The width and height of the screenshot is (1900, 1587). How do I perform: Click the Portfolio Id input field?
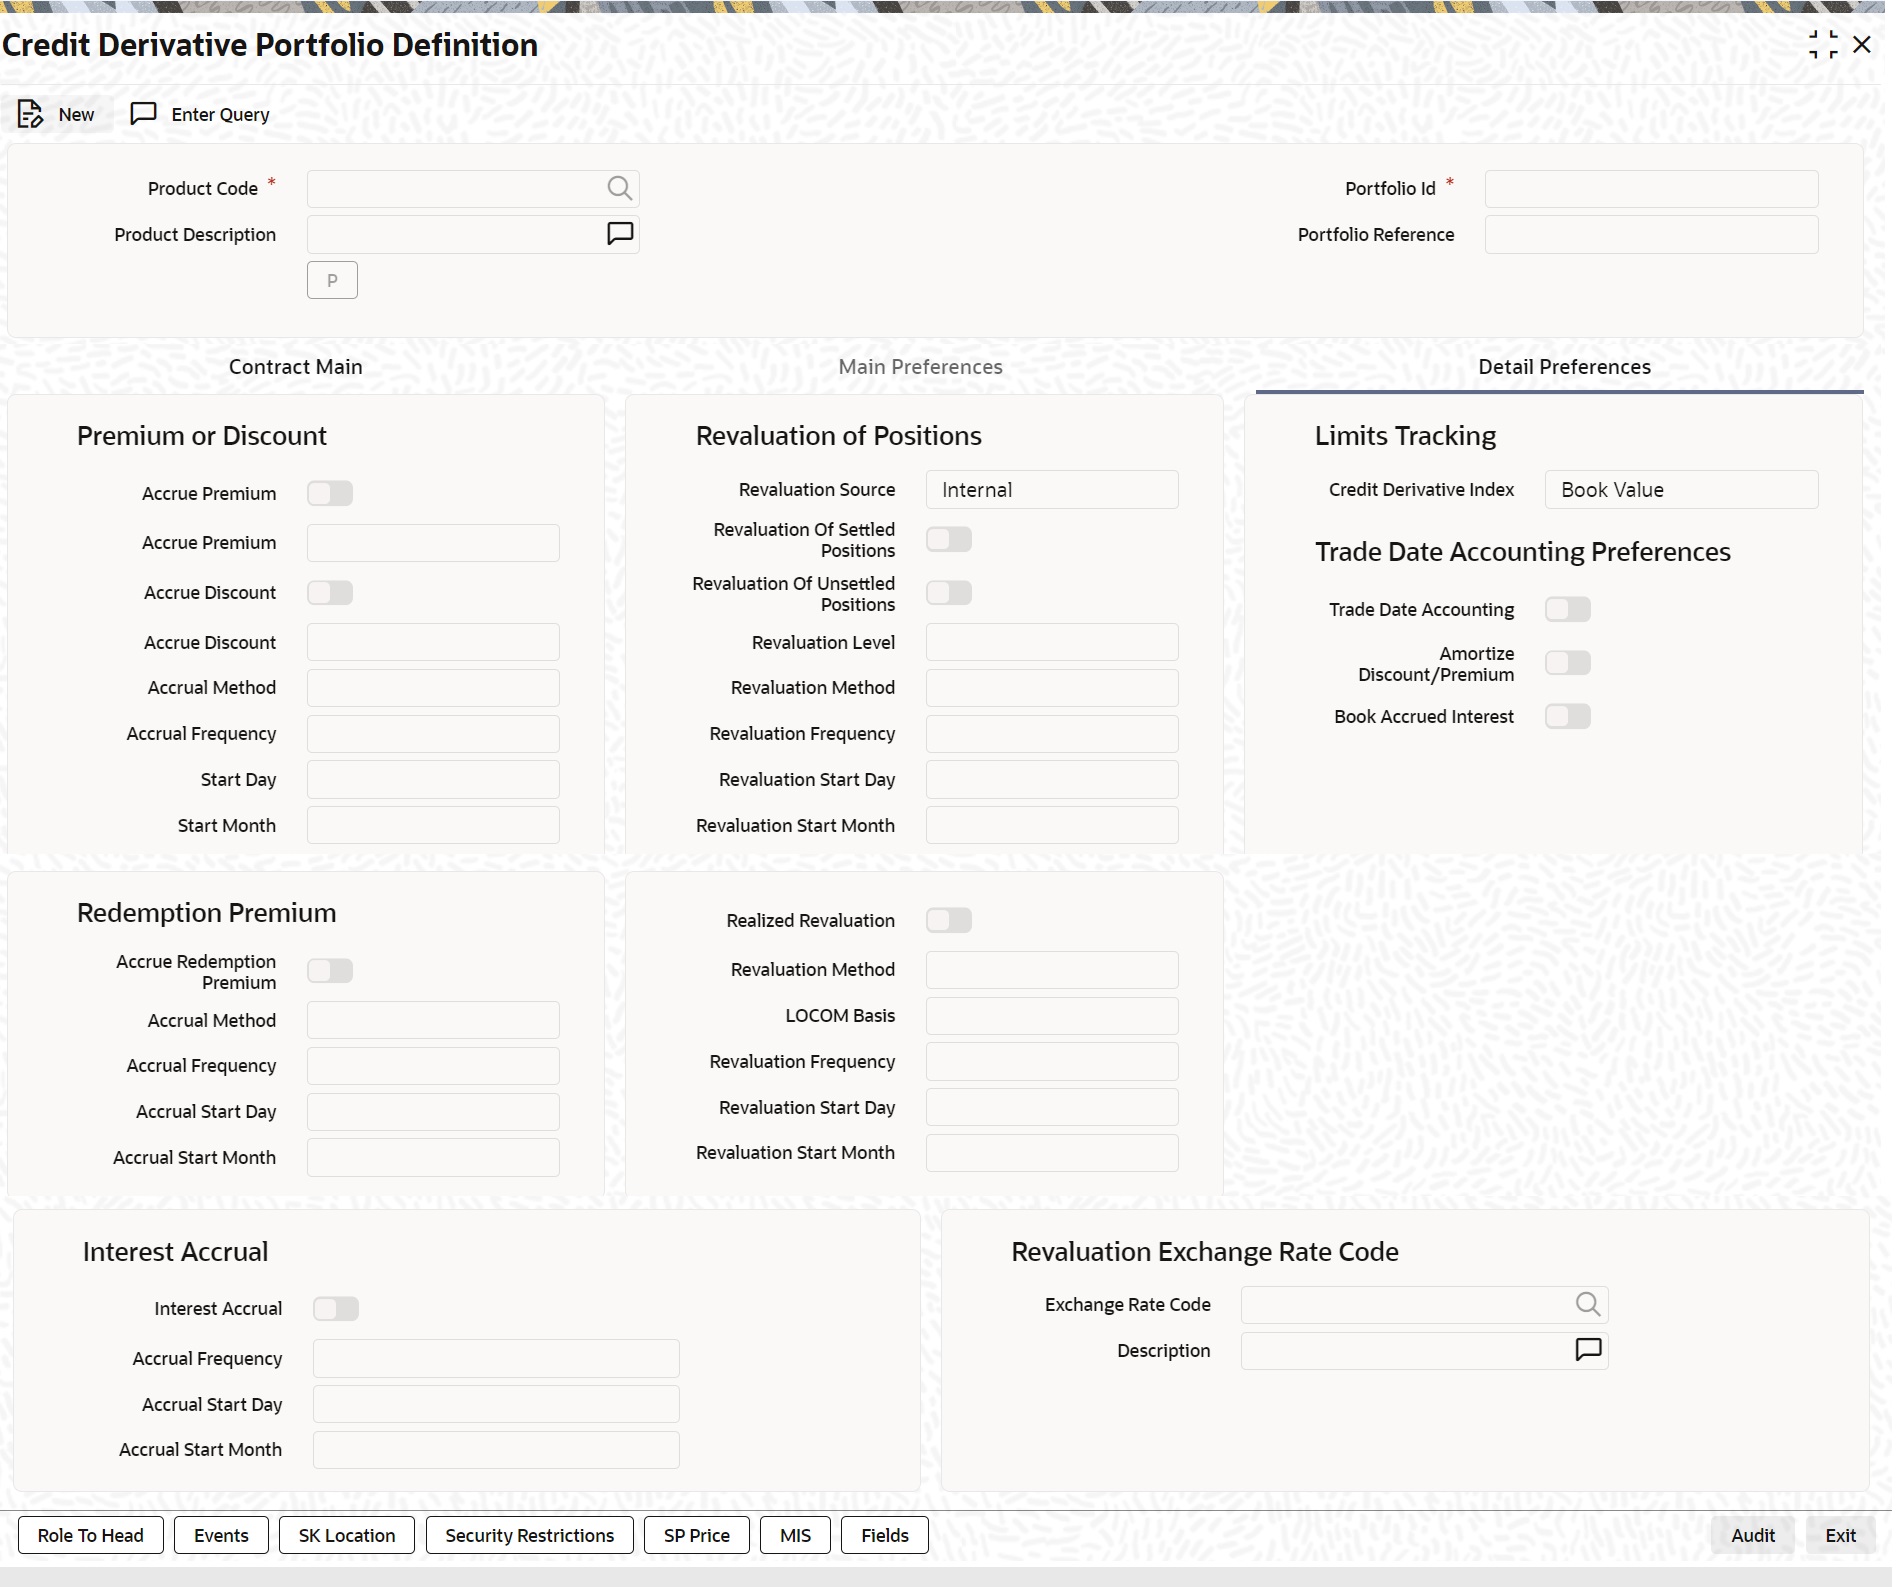click(1650, 188)
